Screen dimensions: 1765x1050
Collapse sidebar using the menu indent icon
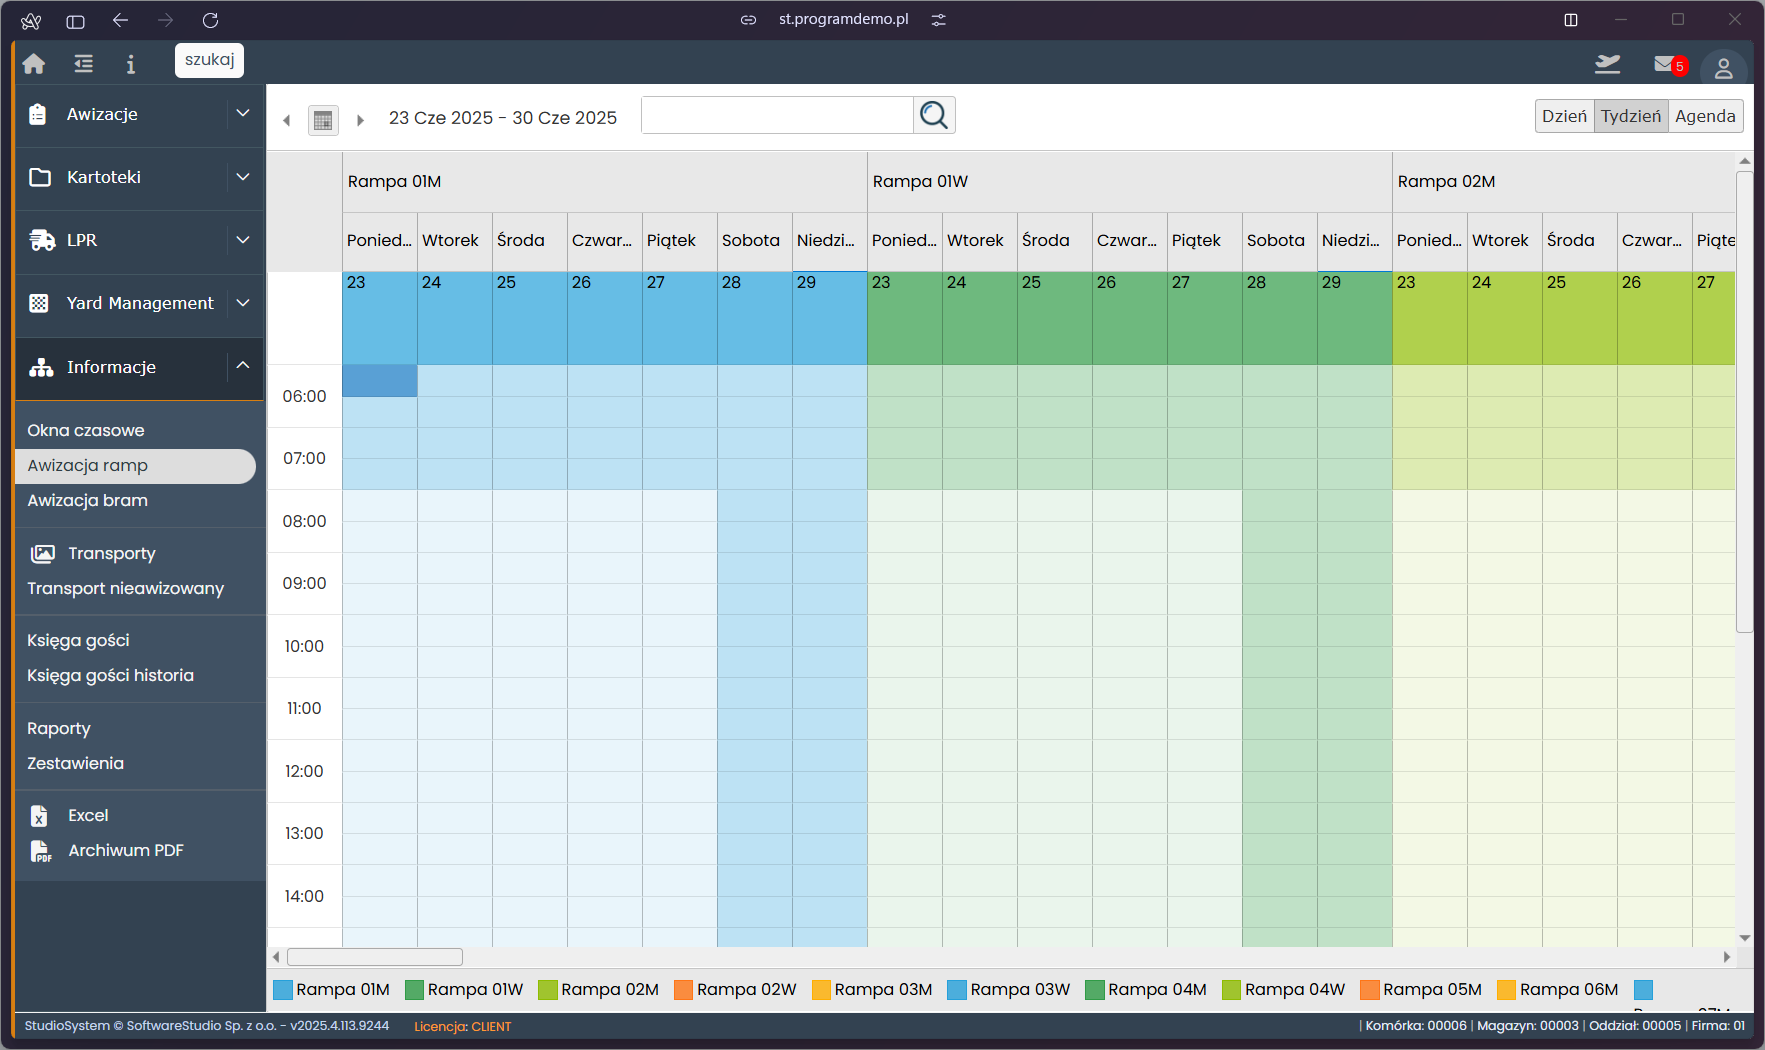coord(83,64)
